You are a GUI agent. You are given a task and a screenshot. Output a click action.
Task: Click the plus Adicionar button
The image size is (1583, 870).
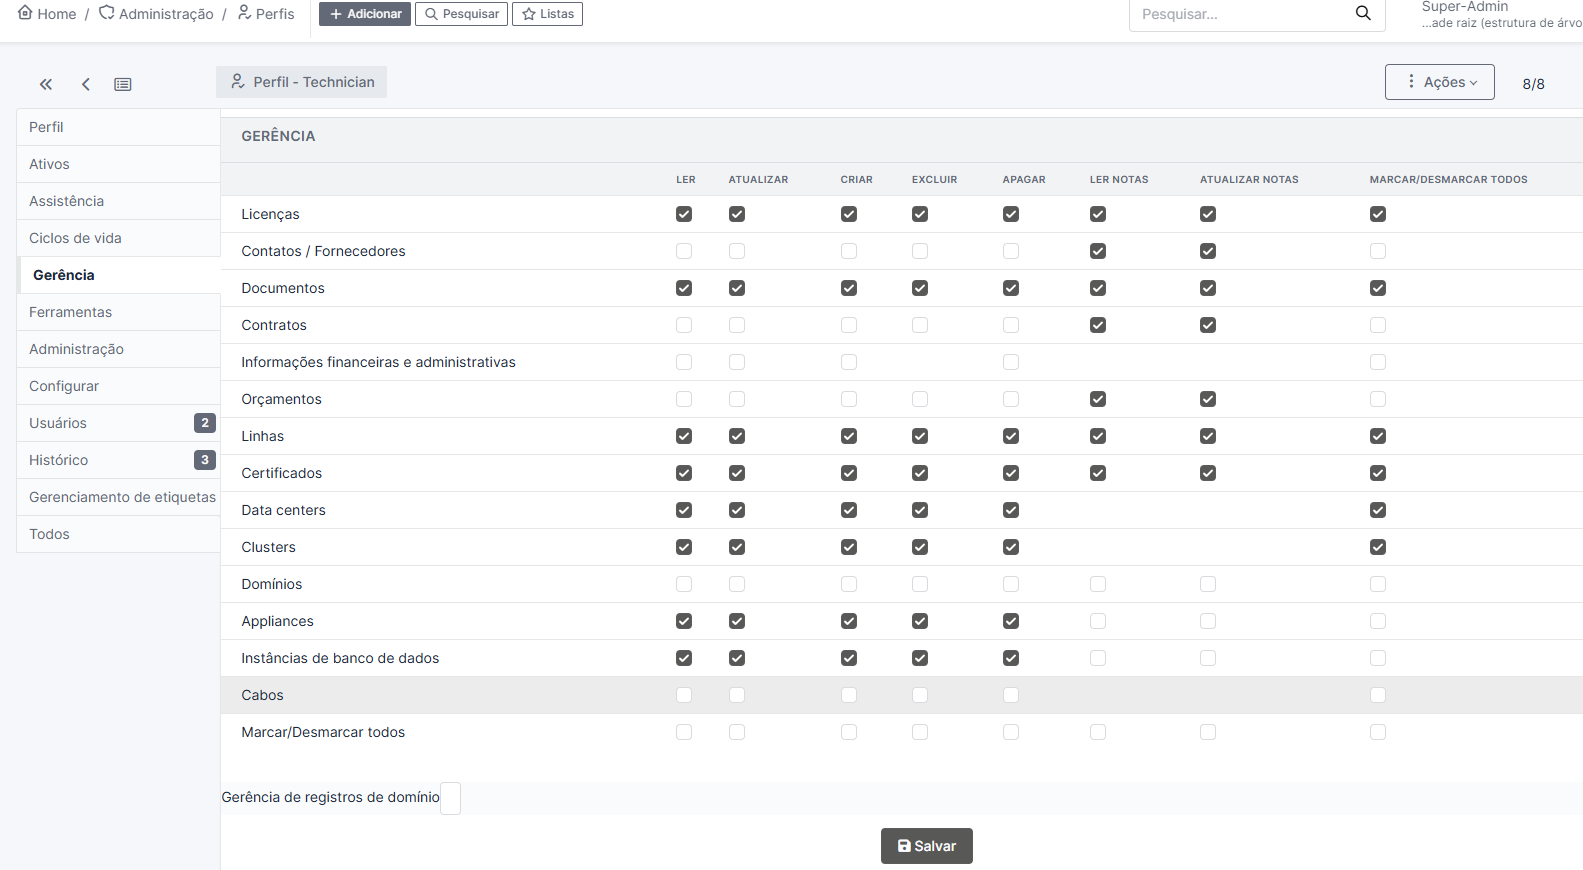pos(365,14)
